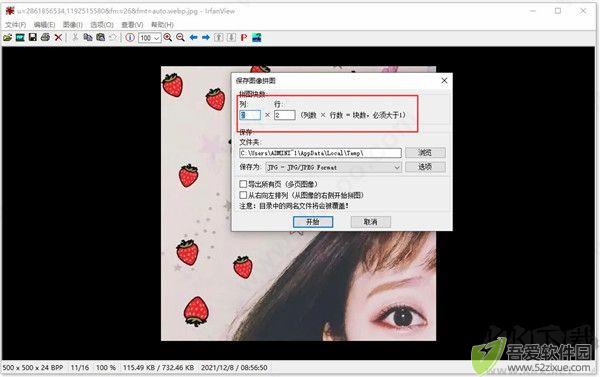Expand the 100 zoom level dropdown
Image resolution: width=600 pixels, height=377 pixels.
point(156,38)
